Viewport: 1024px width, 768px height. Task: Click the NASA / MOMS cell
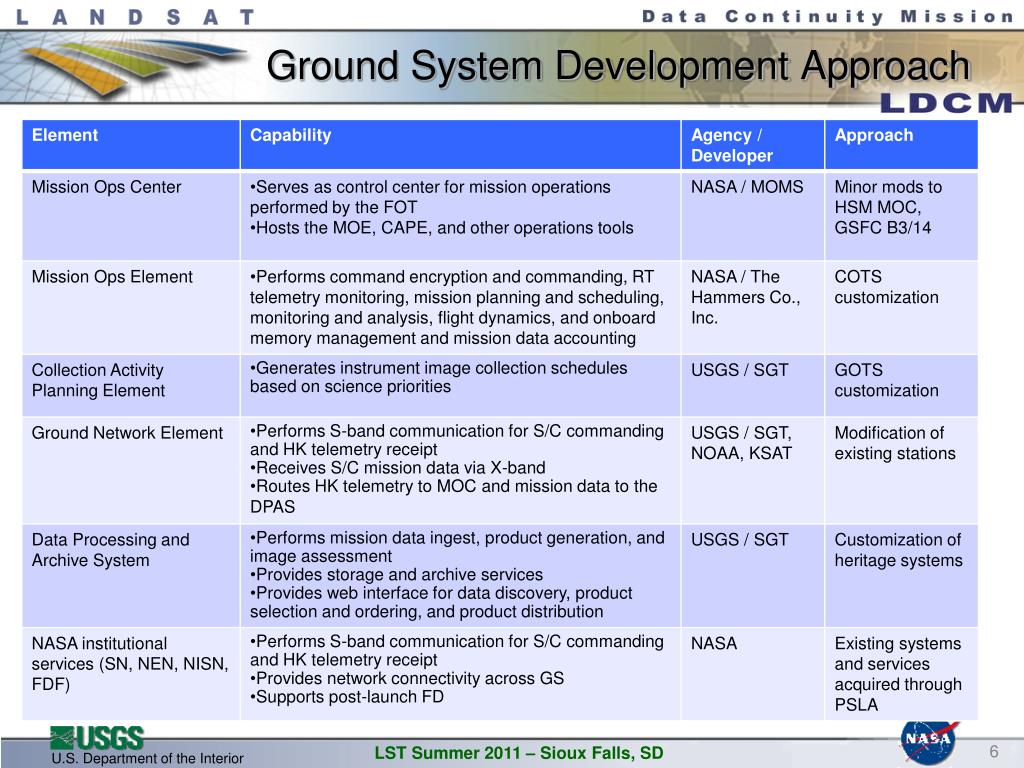(752, 216)
